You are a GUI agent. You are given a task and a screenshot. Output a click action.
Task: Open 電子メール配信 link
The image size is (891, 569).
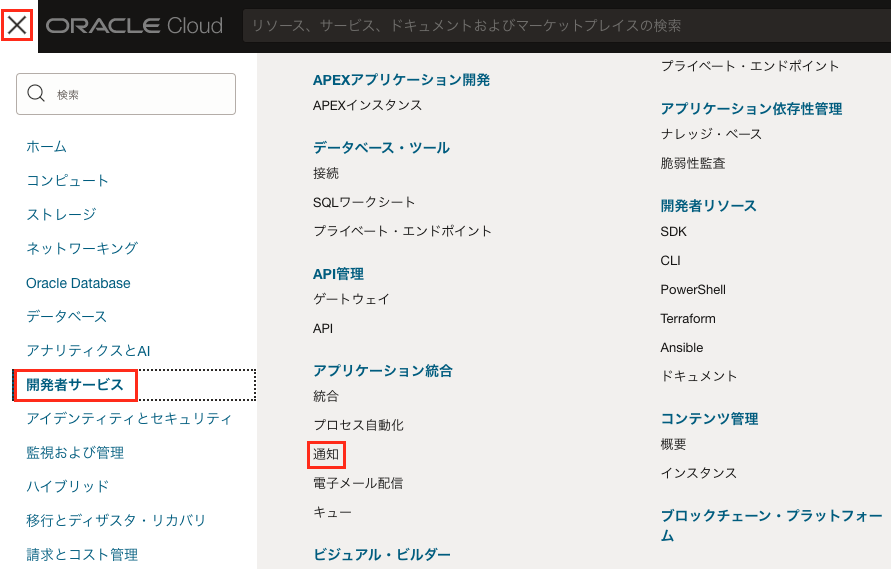pyautogui.click(x=358, y=483)
